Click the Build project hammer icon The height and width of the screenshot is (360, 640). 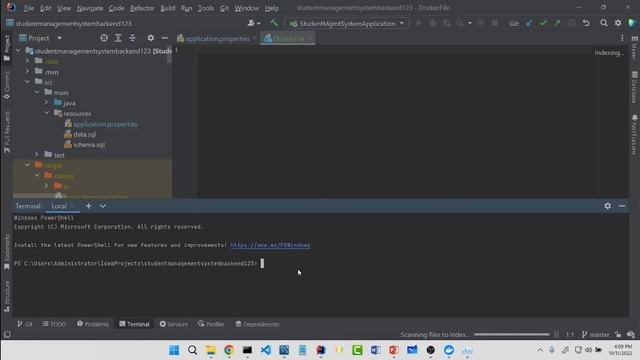(273, 23)
